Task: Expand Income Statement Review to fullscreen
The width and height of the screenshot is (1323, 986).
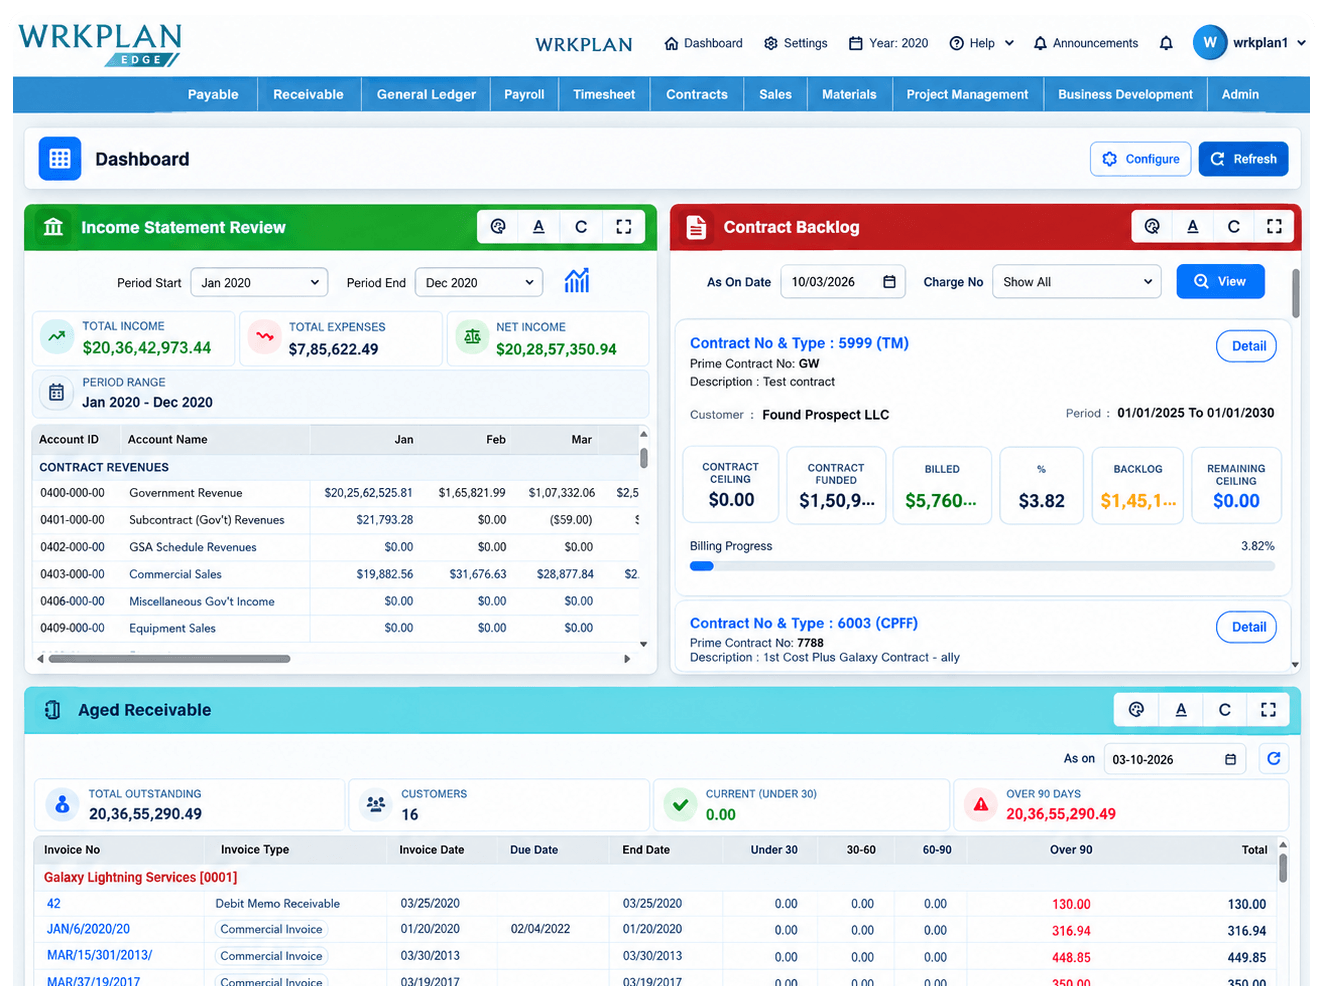Action: tap(624, 227)
